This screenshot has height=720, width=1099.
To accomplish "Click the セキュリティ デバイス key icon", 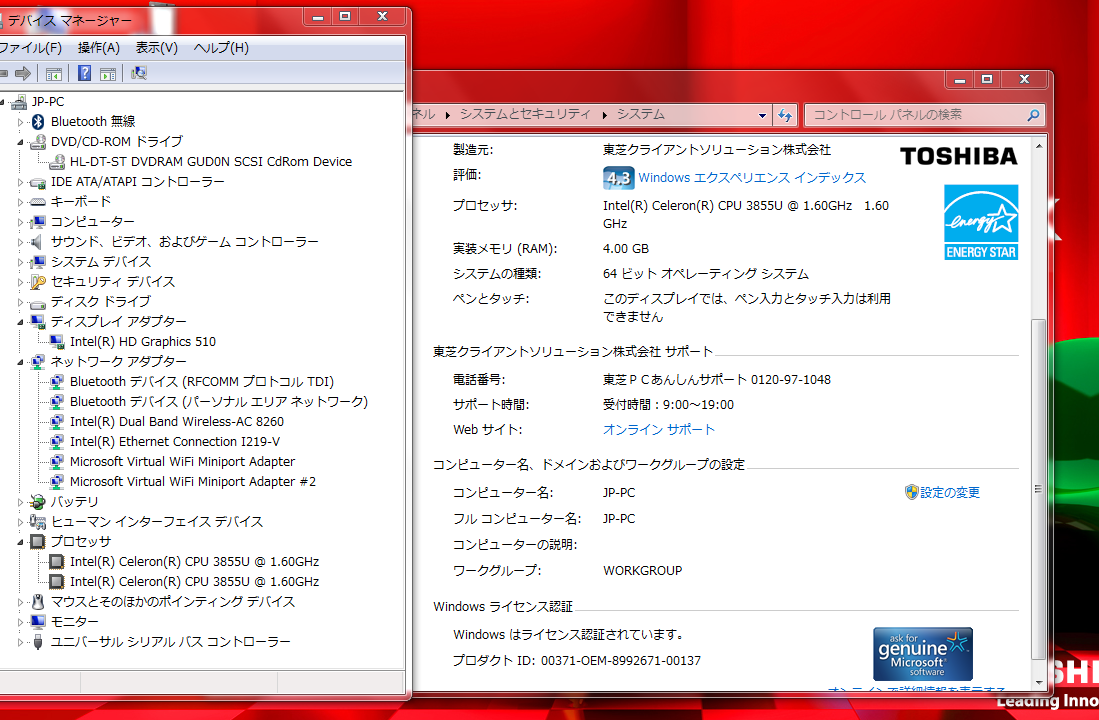I will [x=38, y=282].
